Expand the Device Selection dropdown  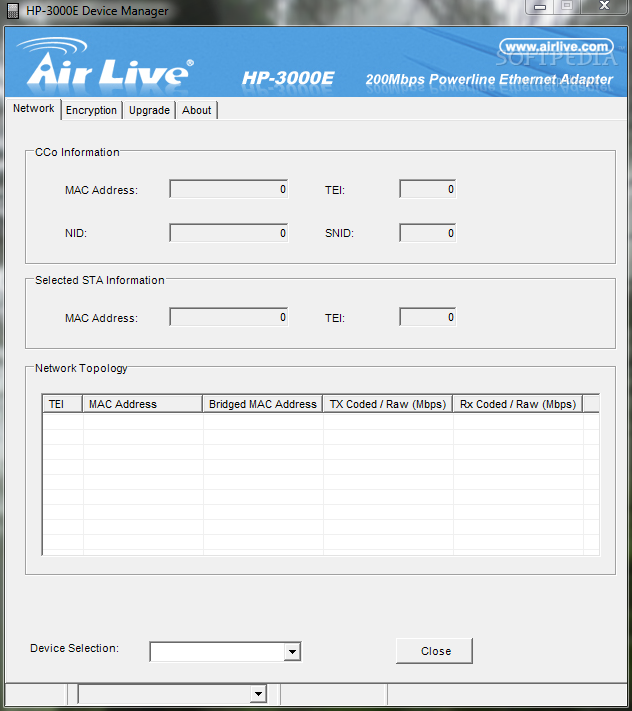[x=292, y=652]
